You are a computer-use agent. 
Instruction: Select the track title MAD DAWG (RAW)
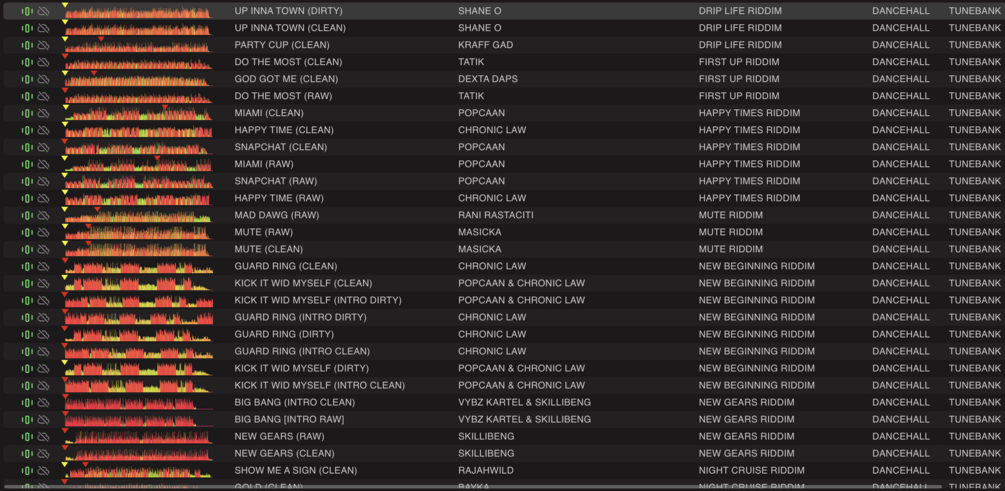coord(277,215)
